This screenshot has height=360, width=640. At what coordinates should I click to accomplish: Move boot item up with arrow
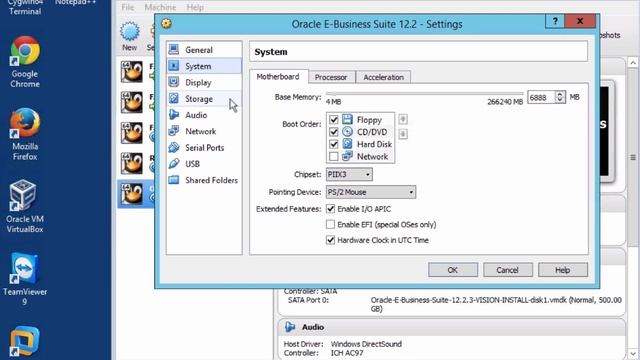pos(403,119)
